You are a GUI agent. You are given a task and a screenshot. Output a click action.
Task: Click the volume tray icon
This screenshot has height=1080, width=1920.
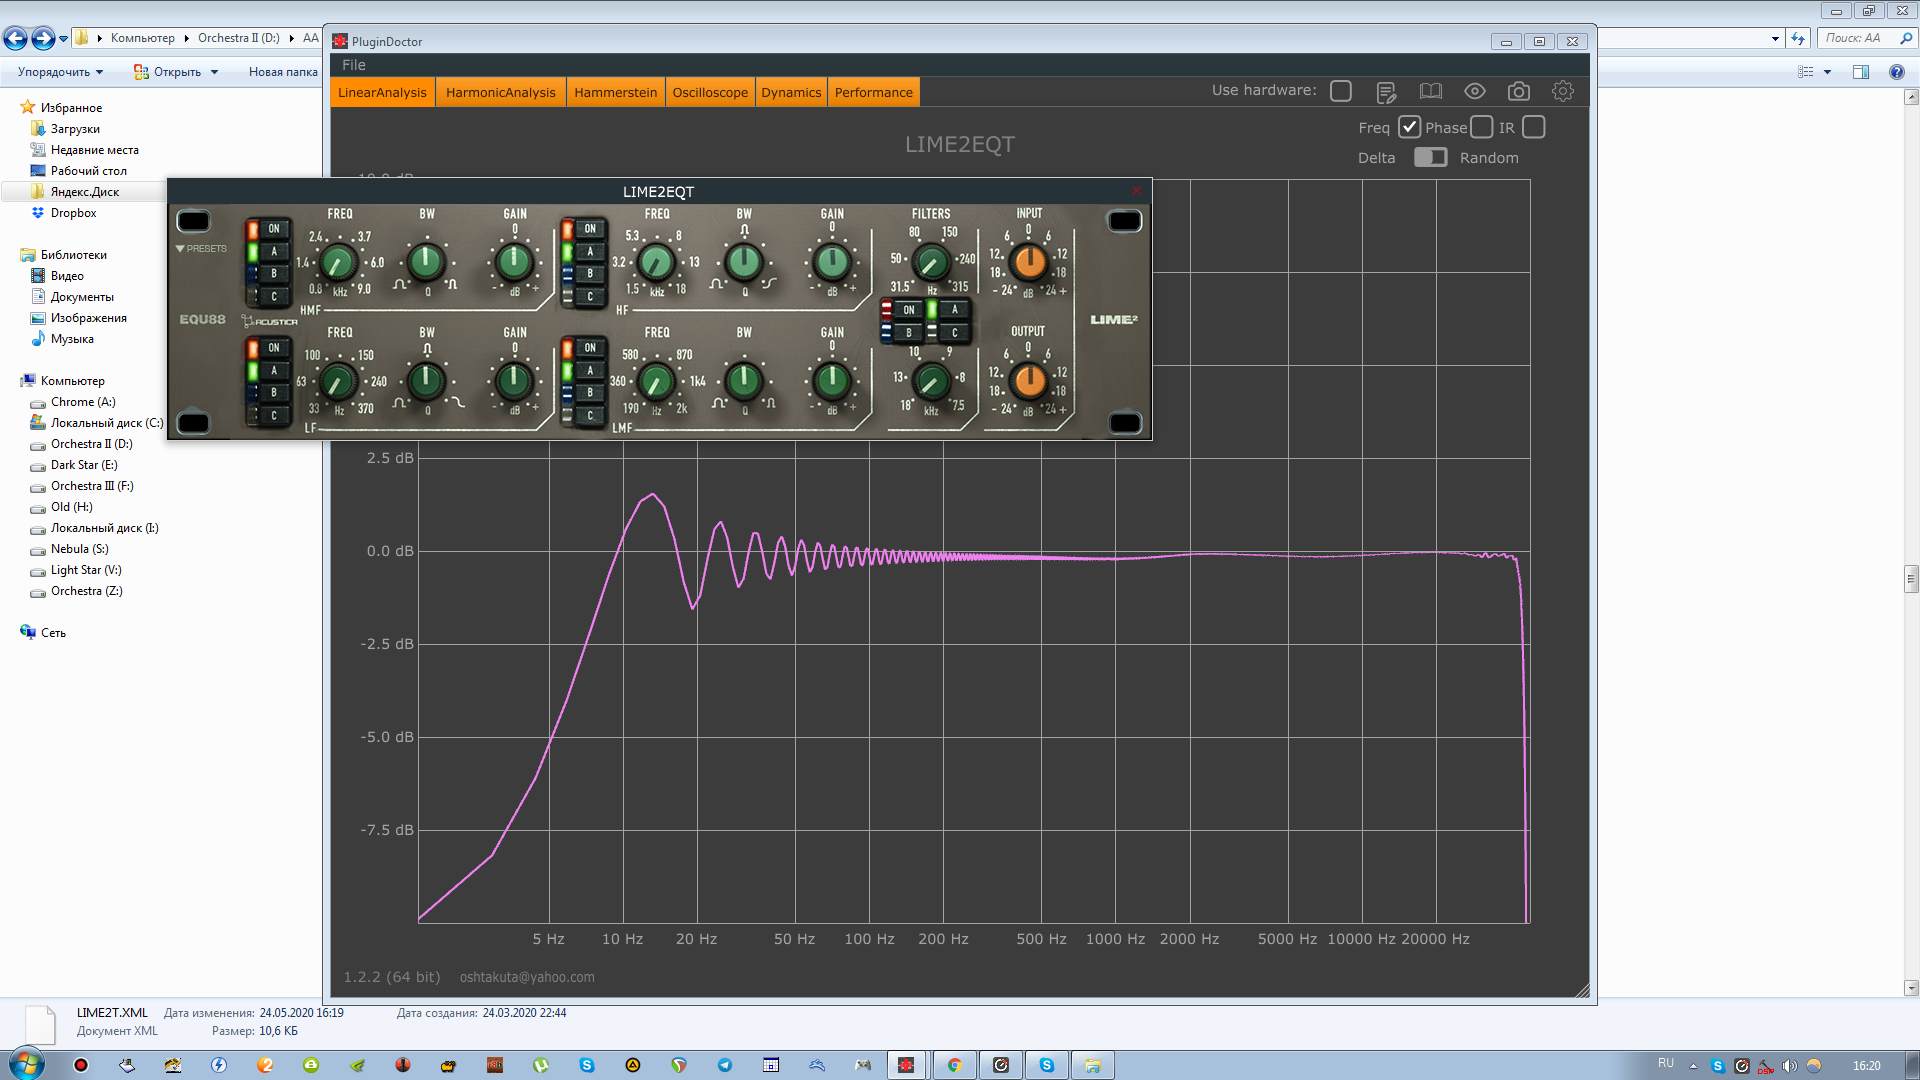coord(1790,1066)
